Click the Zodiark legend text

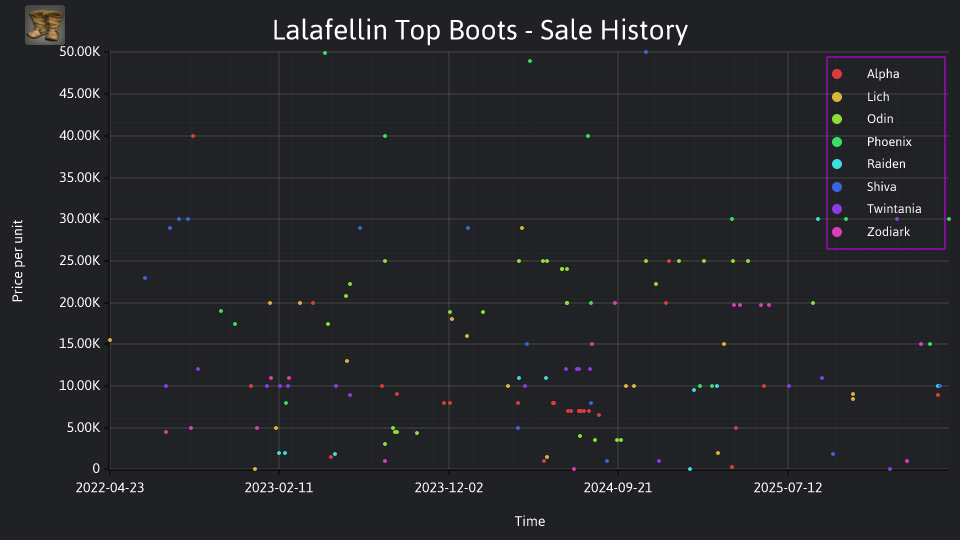click(888, 232)
